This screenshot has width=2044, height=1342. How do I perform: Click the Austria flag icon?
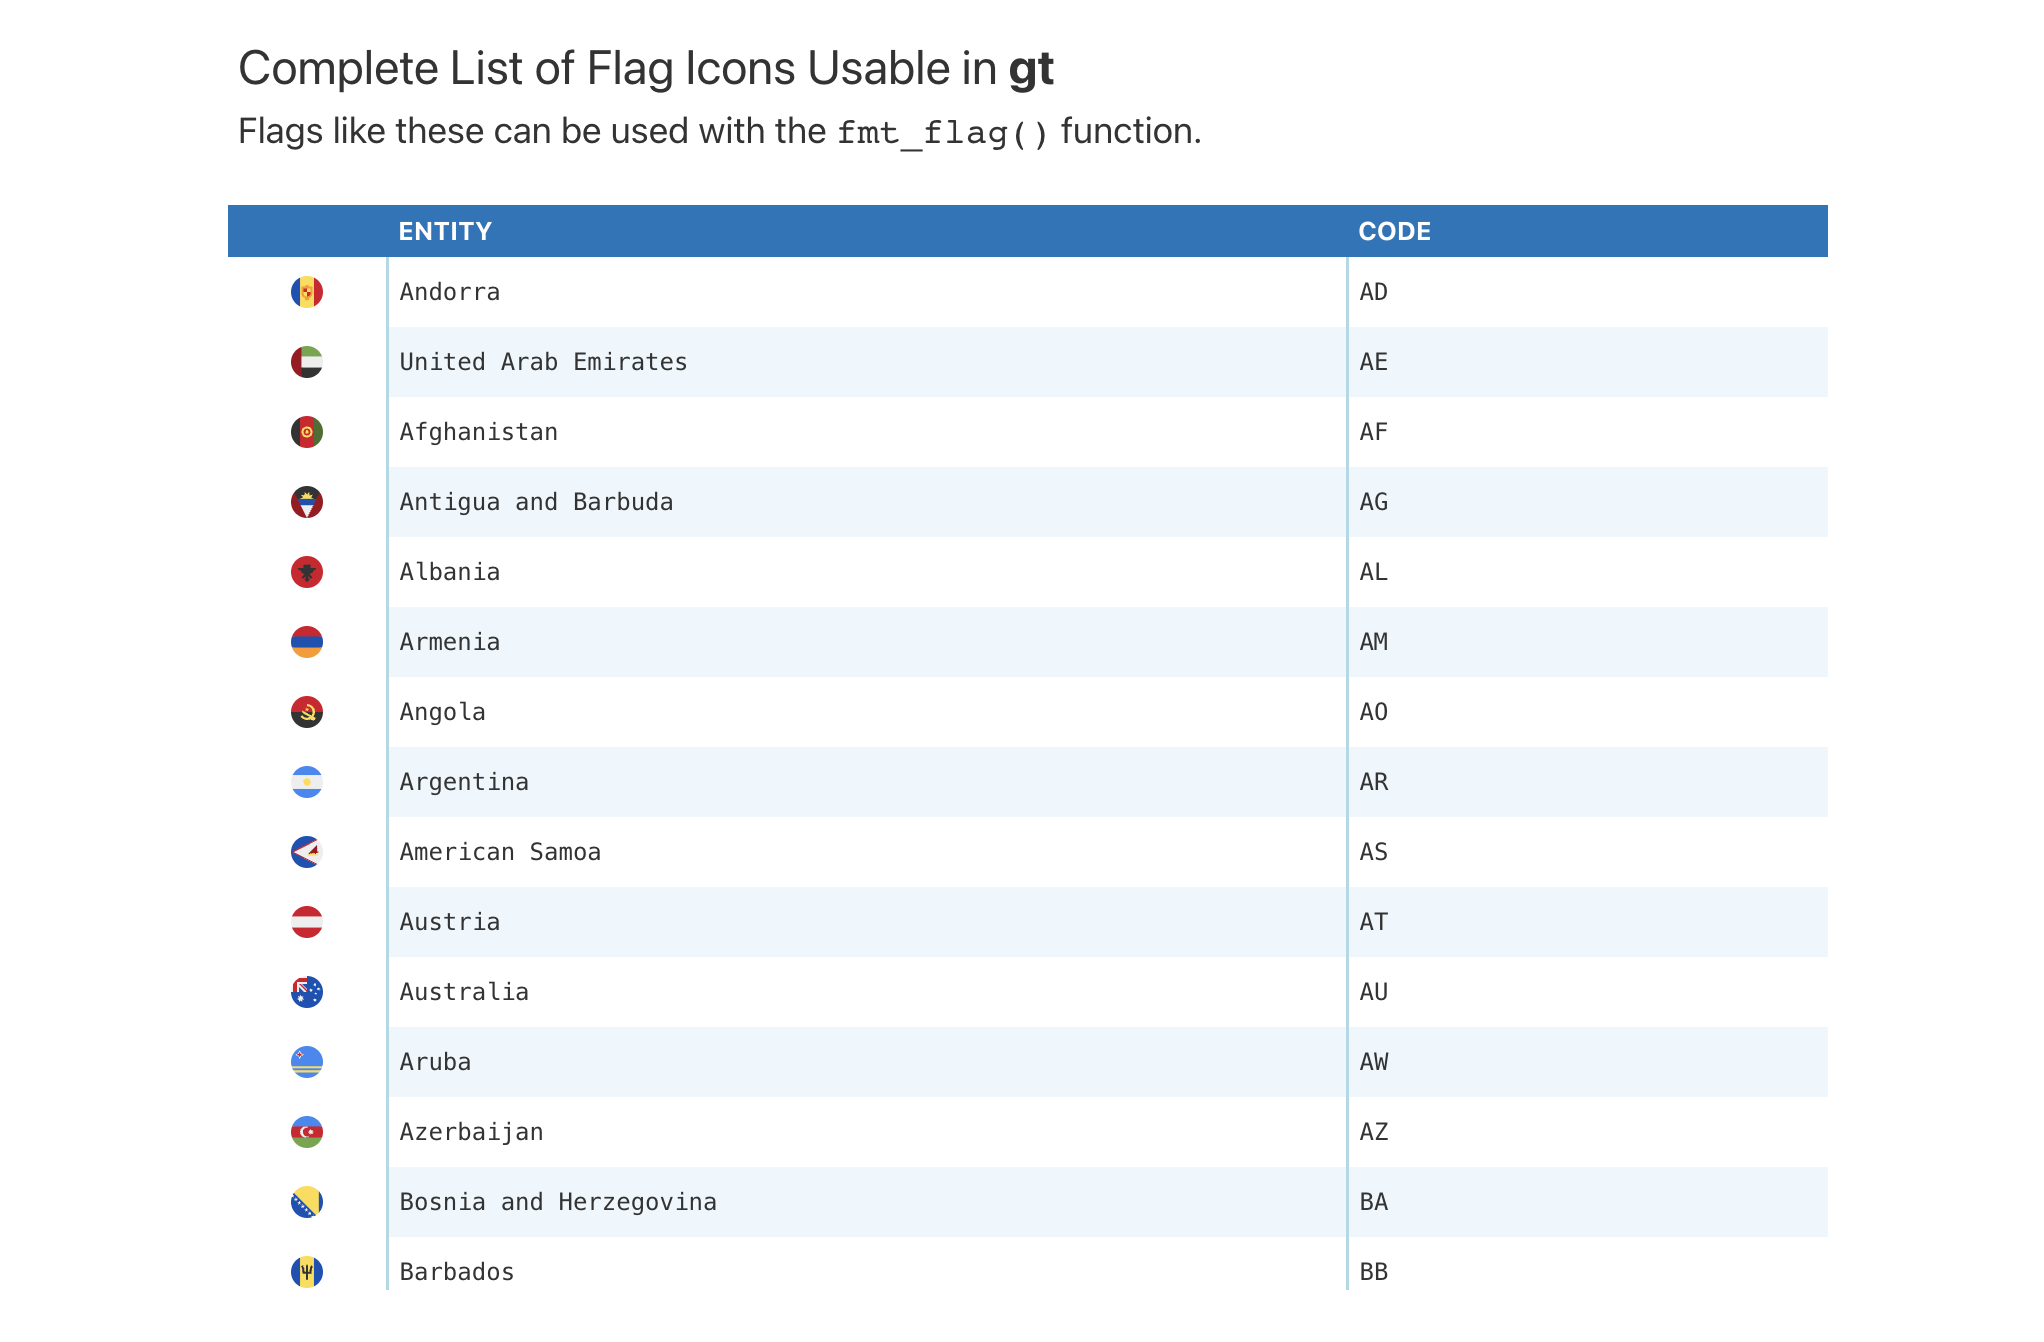point(307,922)
